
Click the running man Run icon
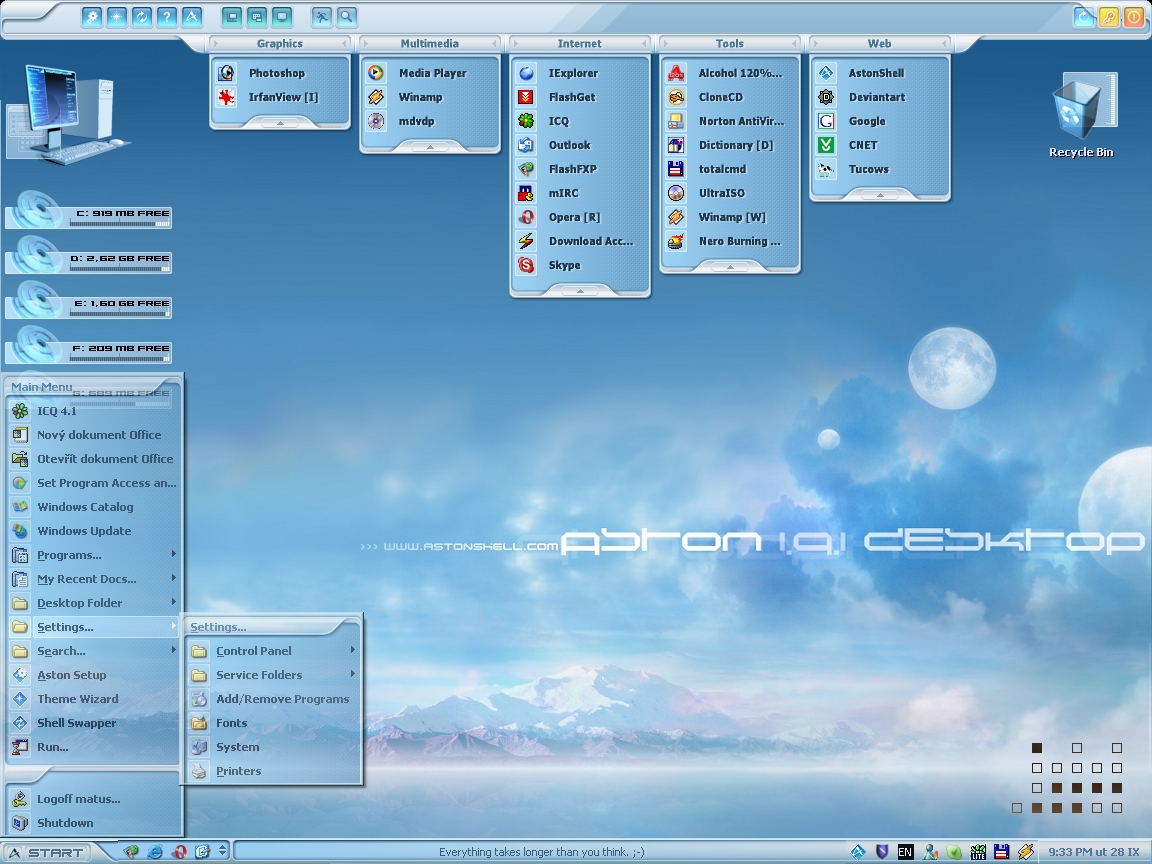click(x=322, y=17)
